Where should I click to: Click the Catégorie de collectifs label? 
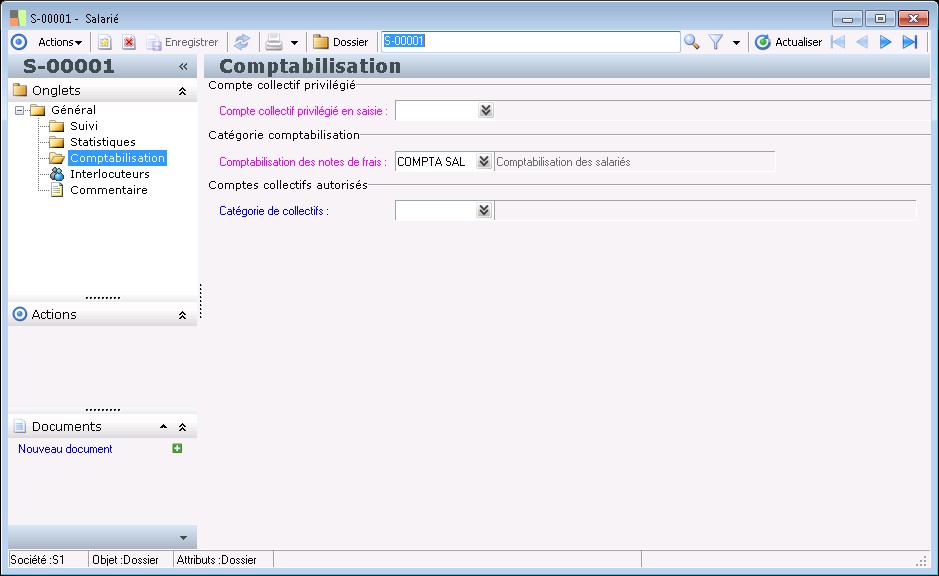point(274,211)
